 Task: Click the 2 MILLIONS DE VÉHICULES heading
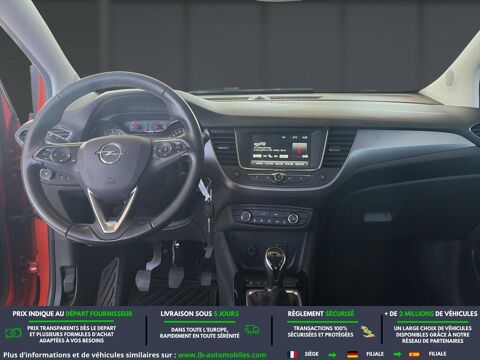431,314
